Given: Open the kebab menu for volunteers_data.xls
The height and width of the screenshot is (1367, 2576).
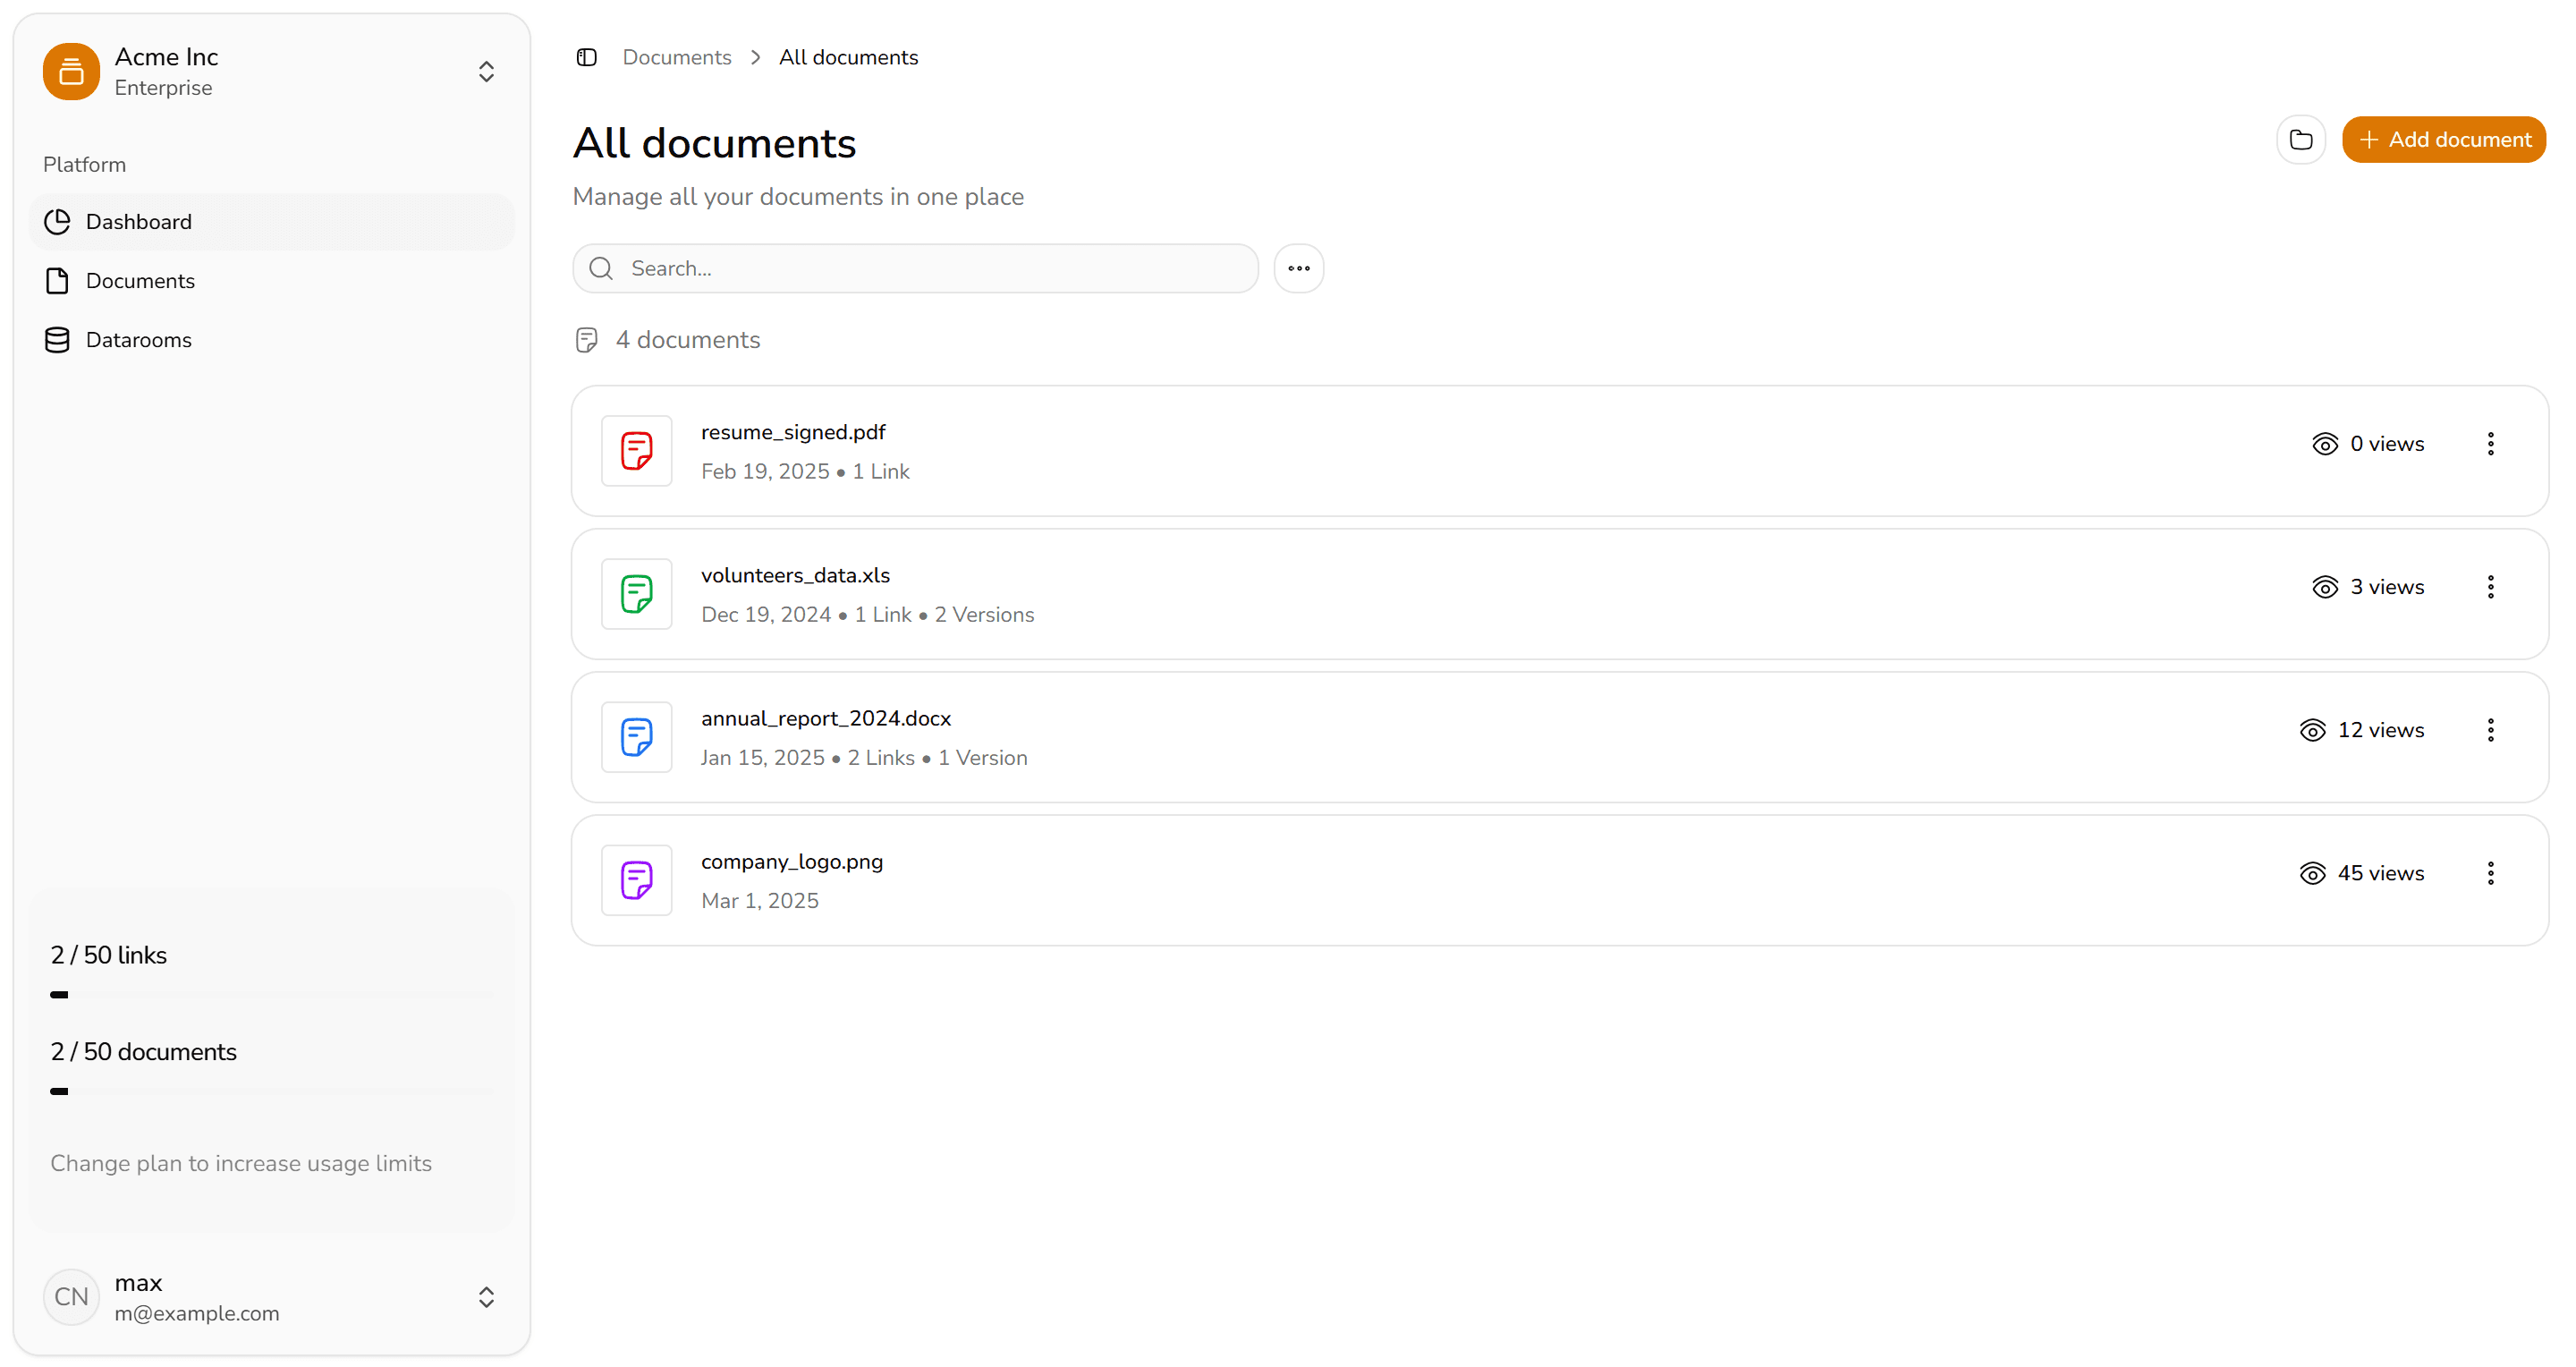Looking at the screenshot, I should coord(2491,587).
